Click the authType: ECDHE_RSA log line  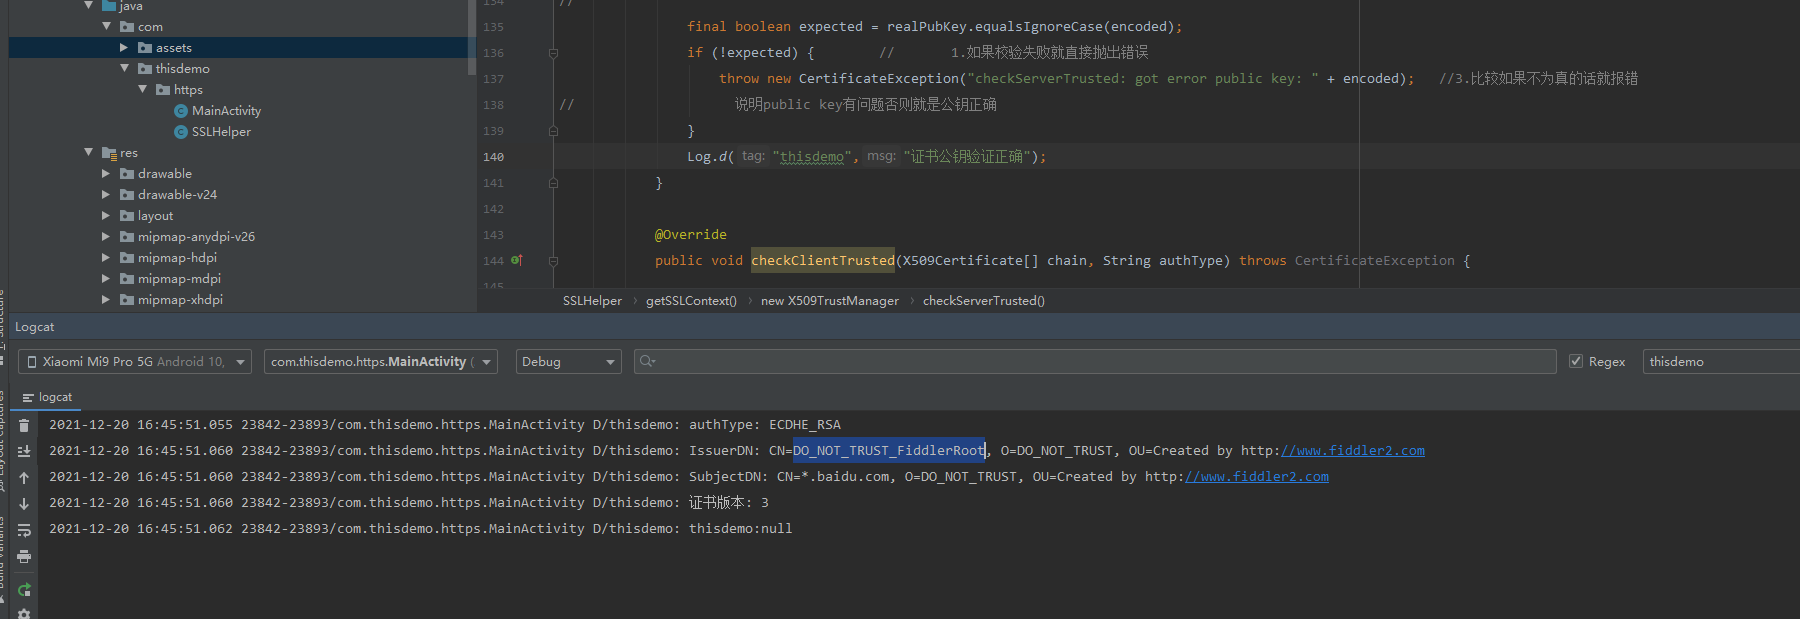coord(445,425)
